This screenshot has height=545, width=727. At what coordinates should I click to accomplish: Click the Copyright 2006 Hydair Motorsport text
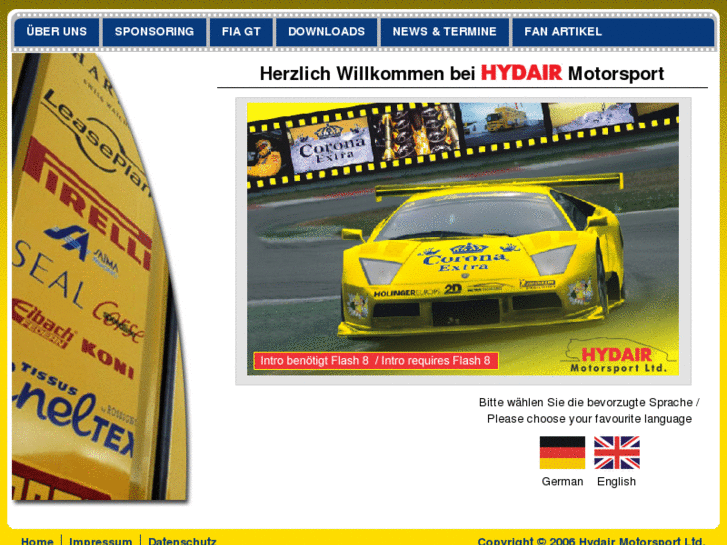tap(591, 541)
